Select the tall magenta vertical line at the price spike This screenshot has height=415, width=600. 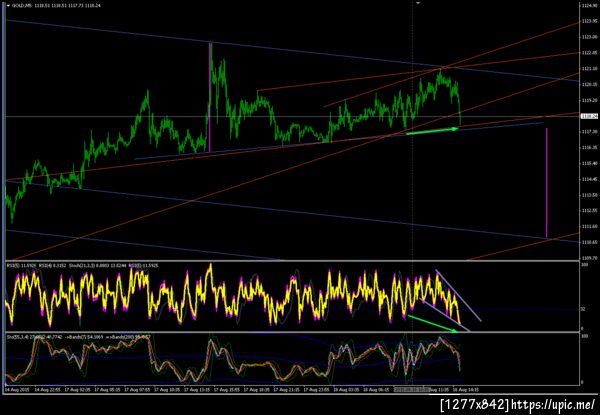pos(210,96)
